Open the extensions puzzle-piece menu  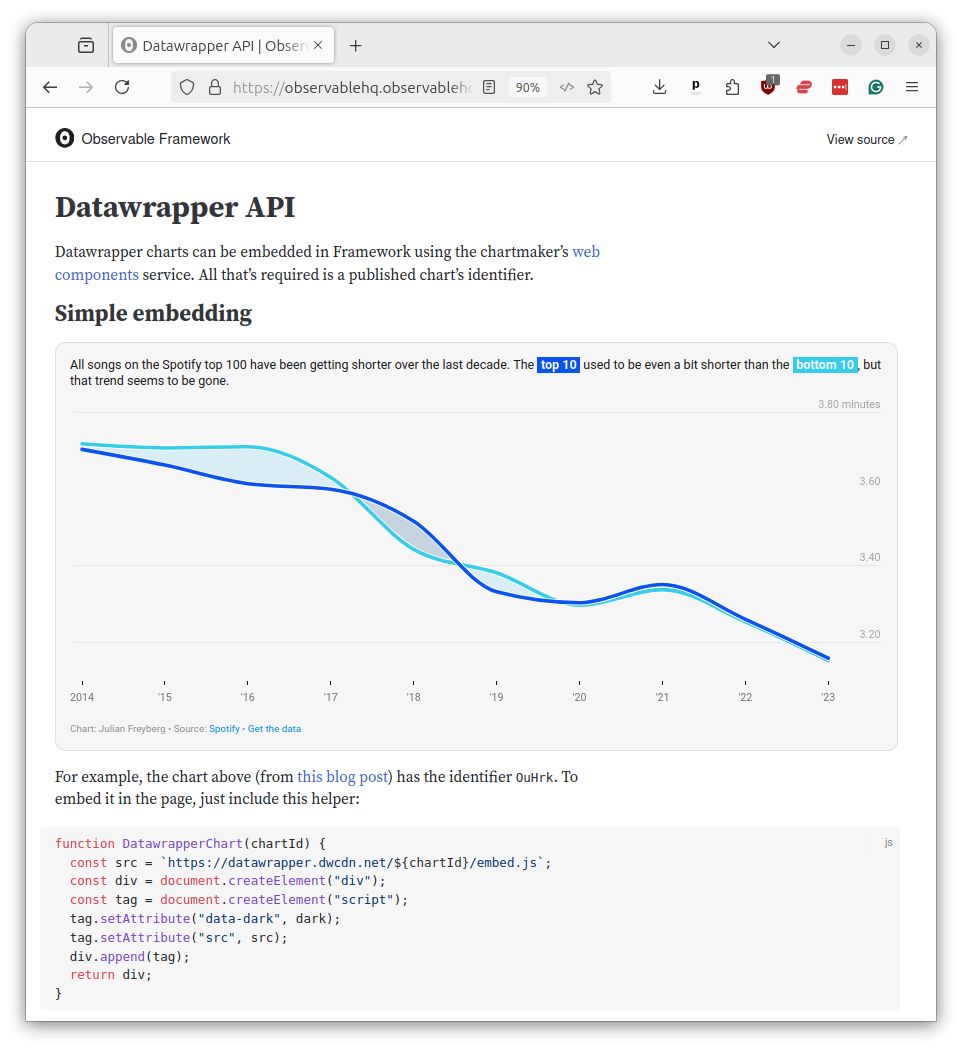[x=732, y=87]
